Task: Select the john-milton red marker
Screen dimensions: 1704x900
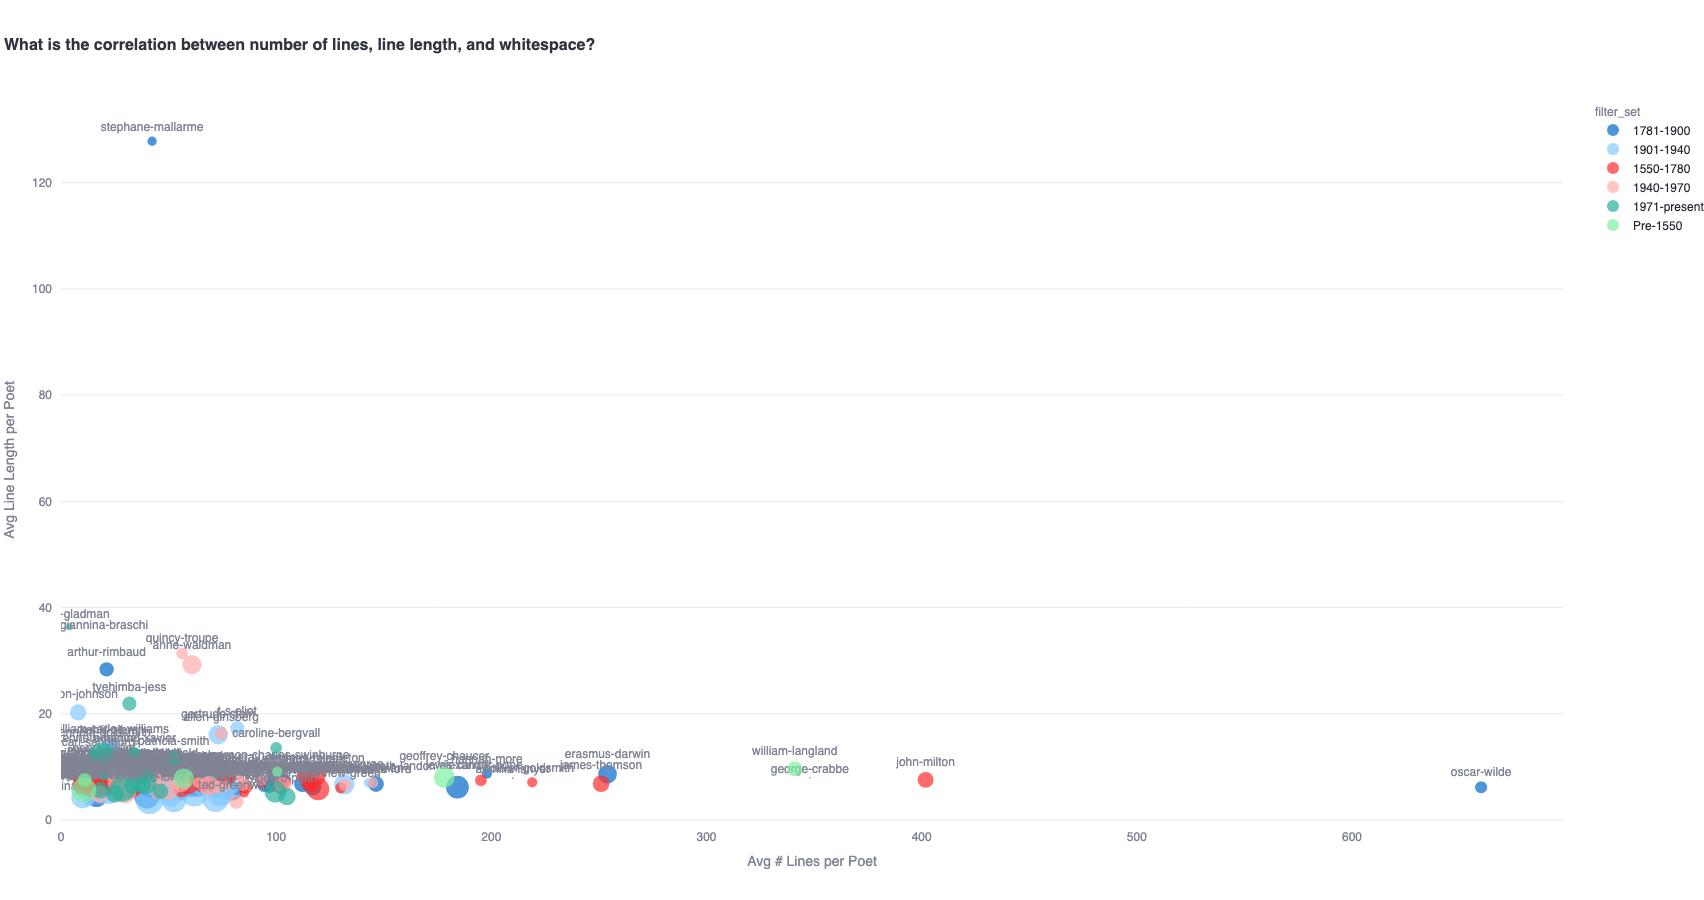Action: coord(925,780)
